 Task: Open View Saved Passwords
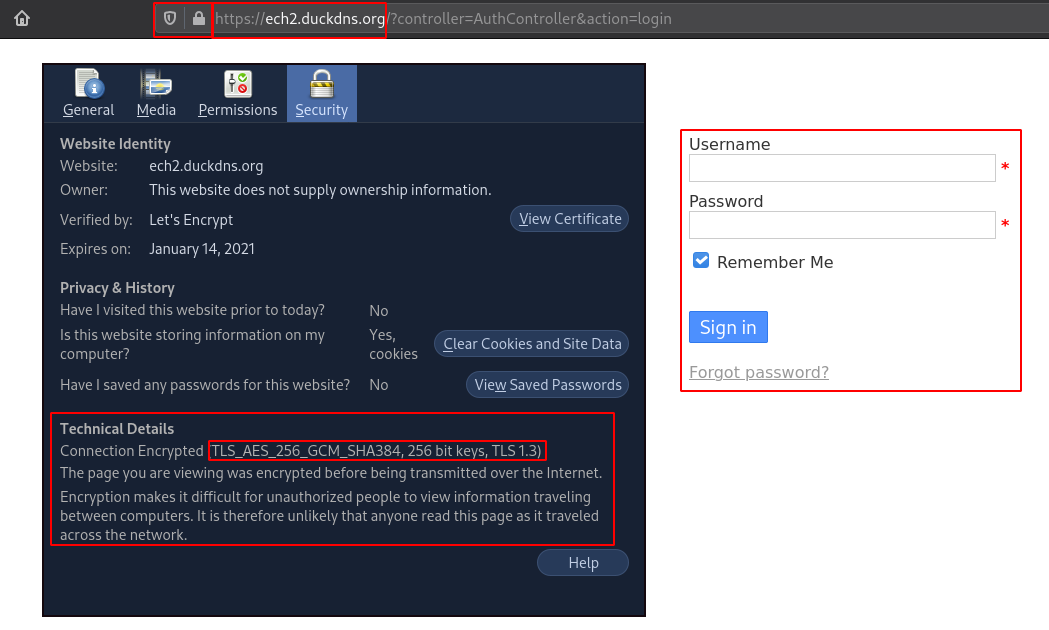click(x=547, y=385)
